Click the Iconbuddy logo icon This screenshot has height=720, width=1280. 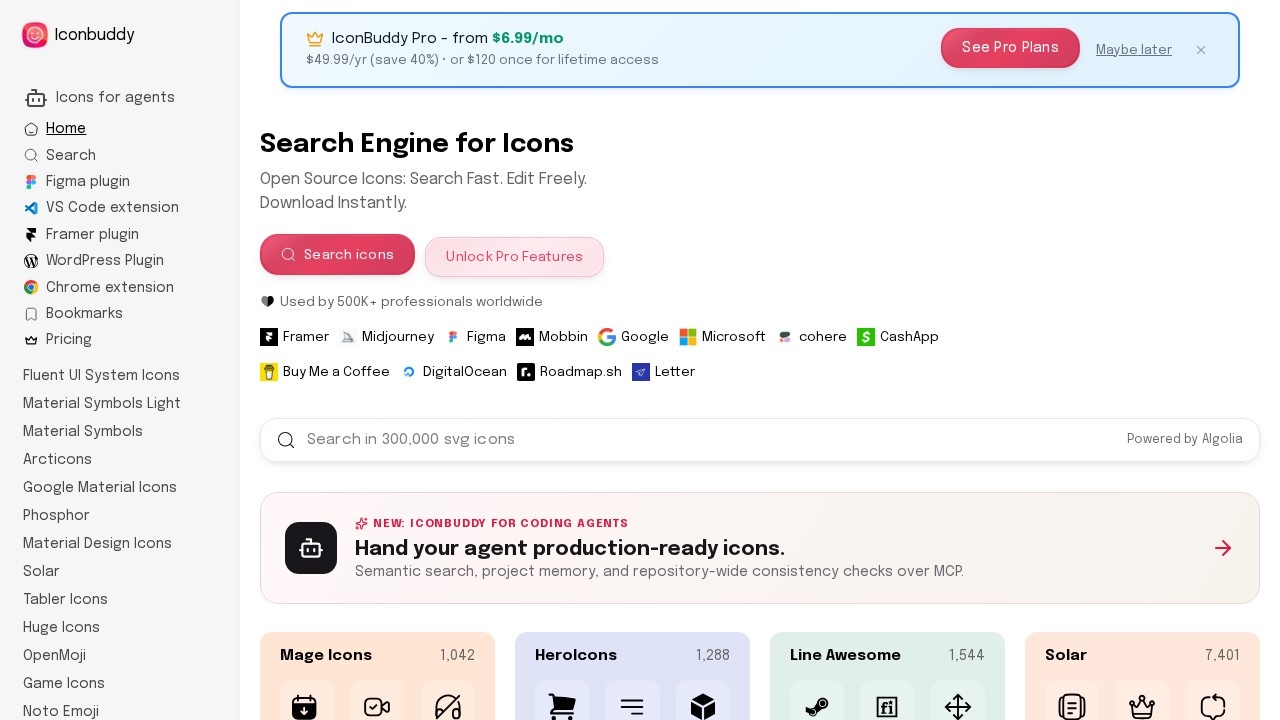pos(35,35)
